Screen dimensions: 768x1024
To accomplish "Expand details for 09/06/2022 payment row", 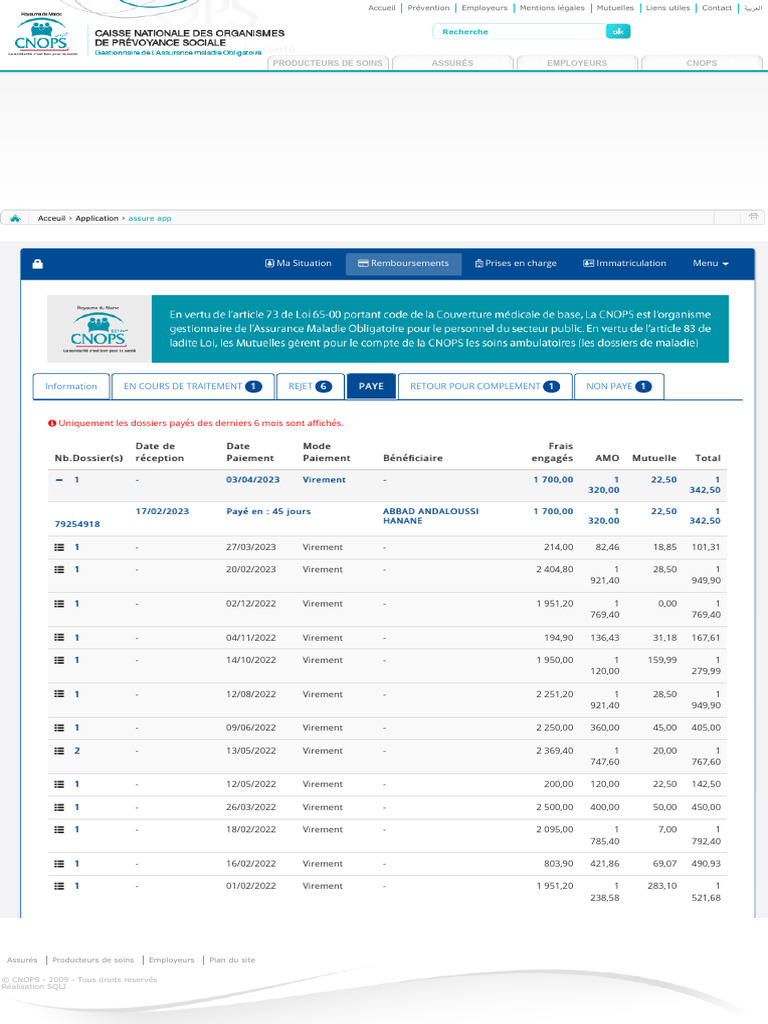I will point(59,728).
